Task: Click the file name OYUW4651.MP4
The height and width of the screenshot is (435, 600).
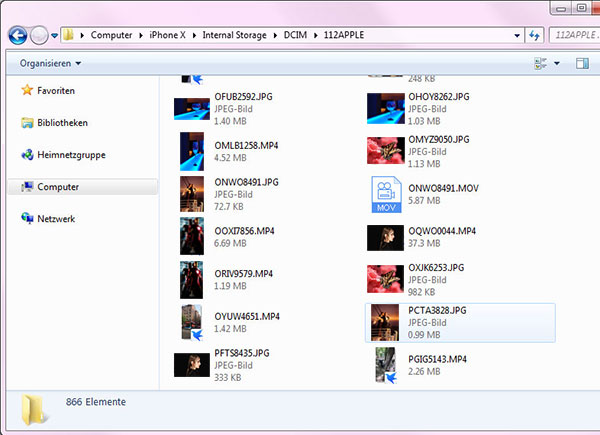Action: click(x=247, y=317)
